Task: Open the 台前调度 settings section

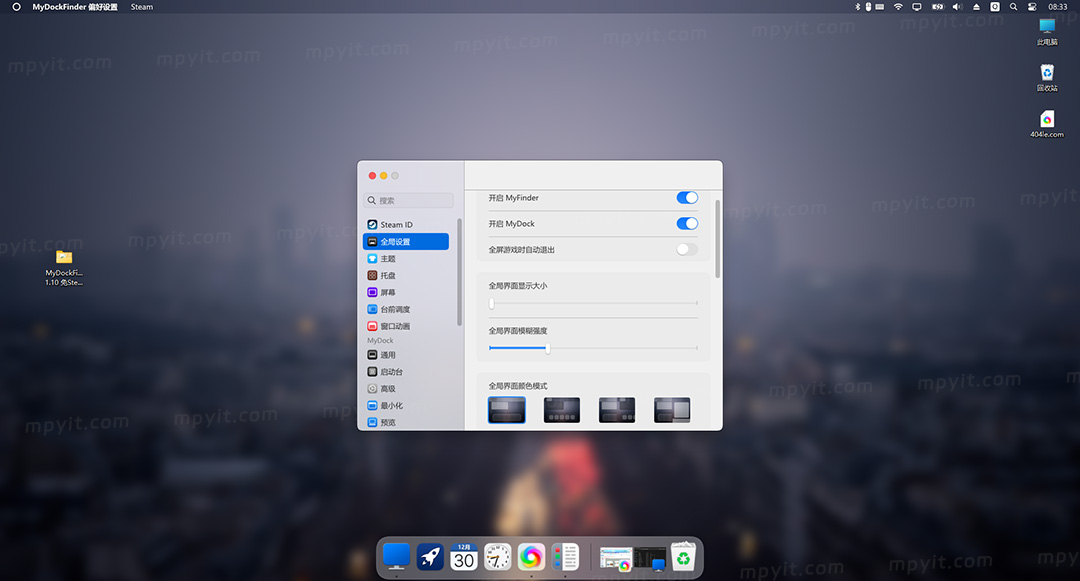Action: (x=406, y=309)
